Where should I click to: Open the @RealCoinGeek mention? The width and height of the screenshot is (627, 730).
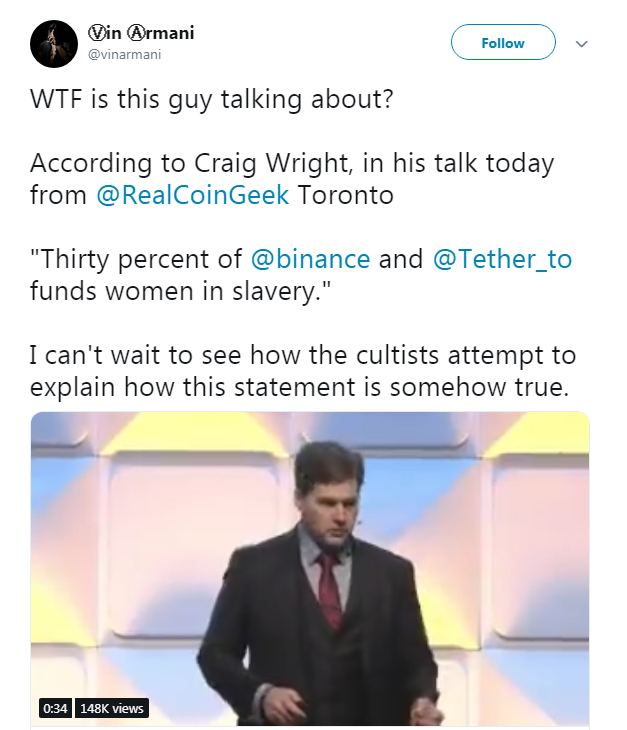click(x=193, y=195)
